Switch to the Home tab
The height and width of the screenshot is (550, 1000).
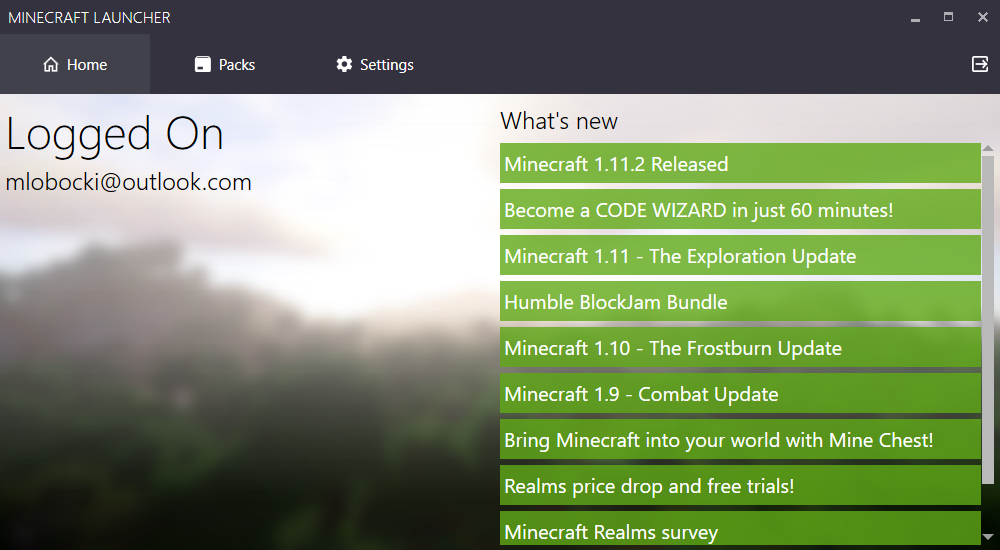[75, 64]
